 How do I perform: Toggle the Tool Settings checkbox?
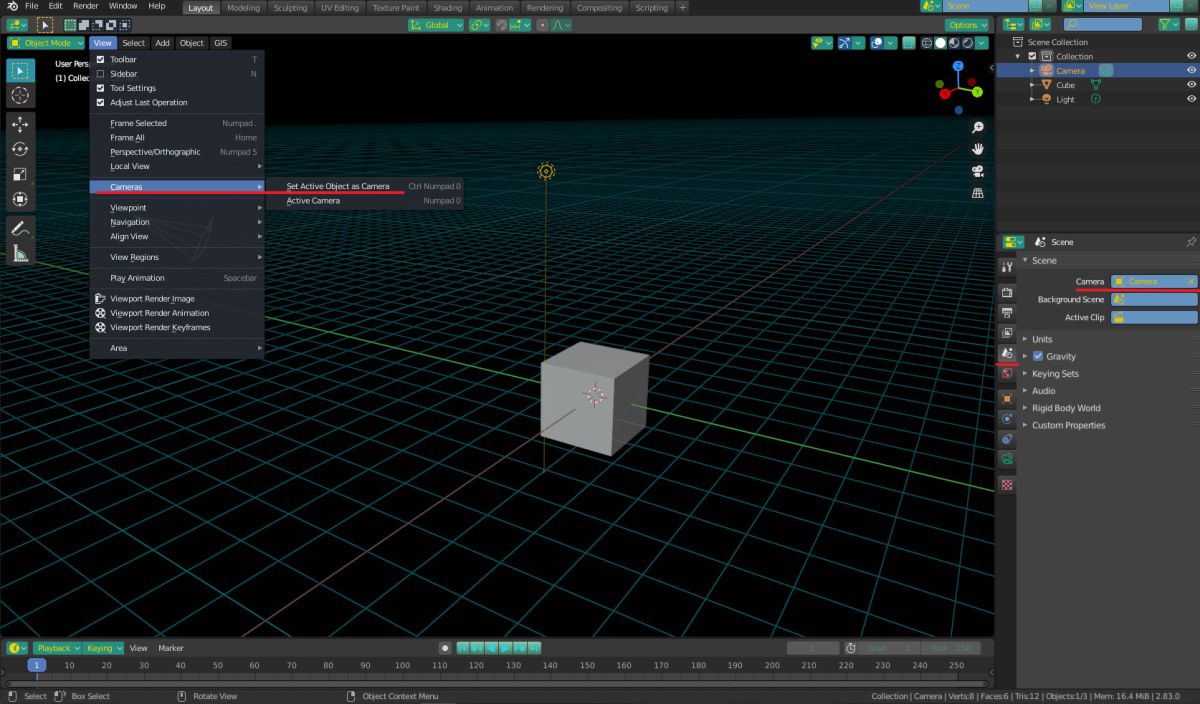100,88
